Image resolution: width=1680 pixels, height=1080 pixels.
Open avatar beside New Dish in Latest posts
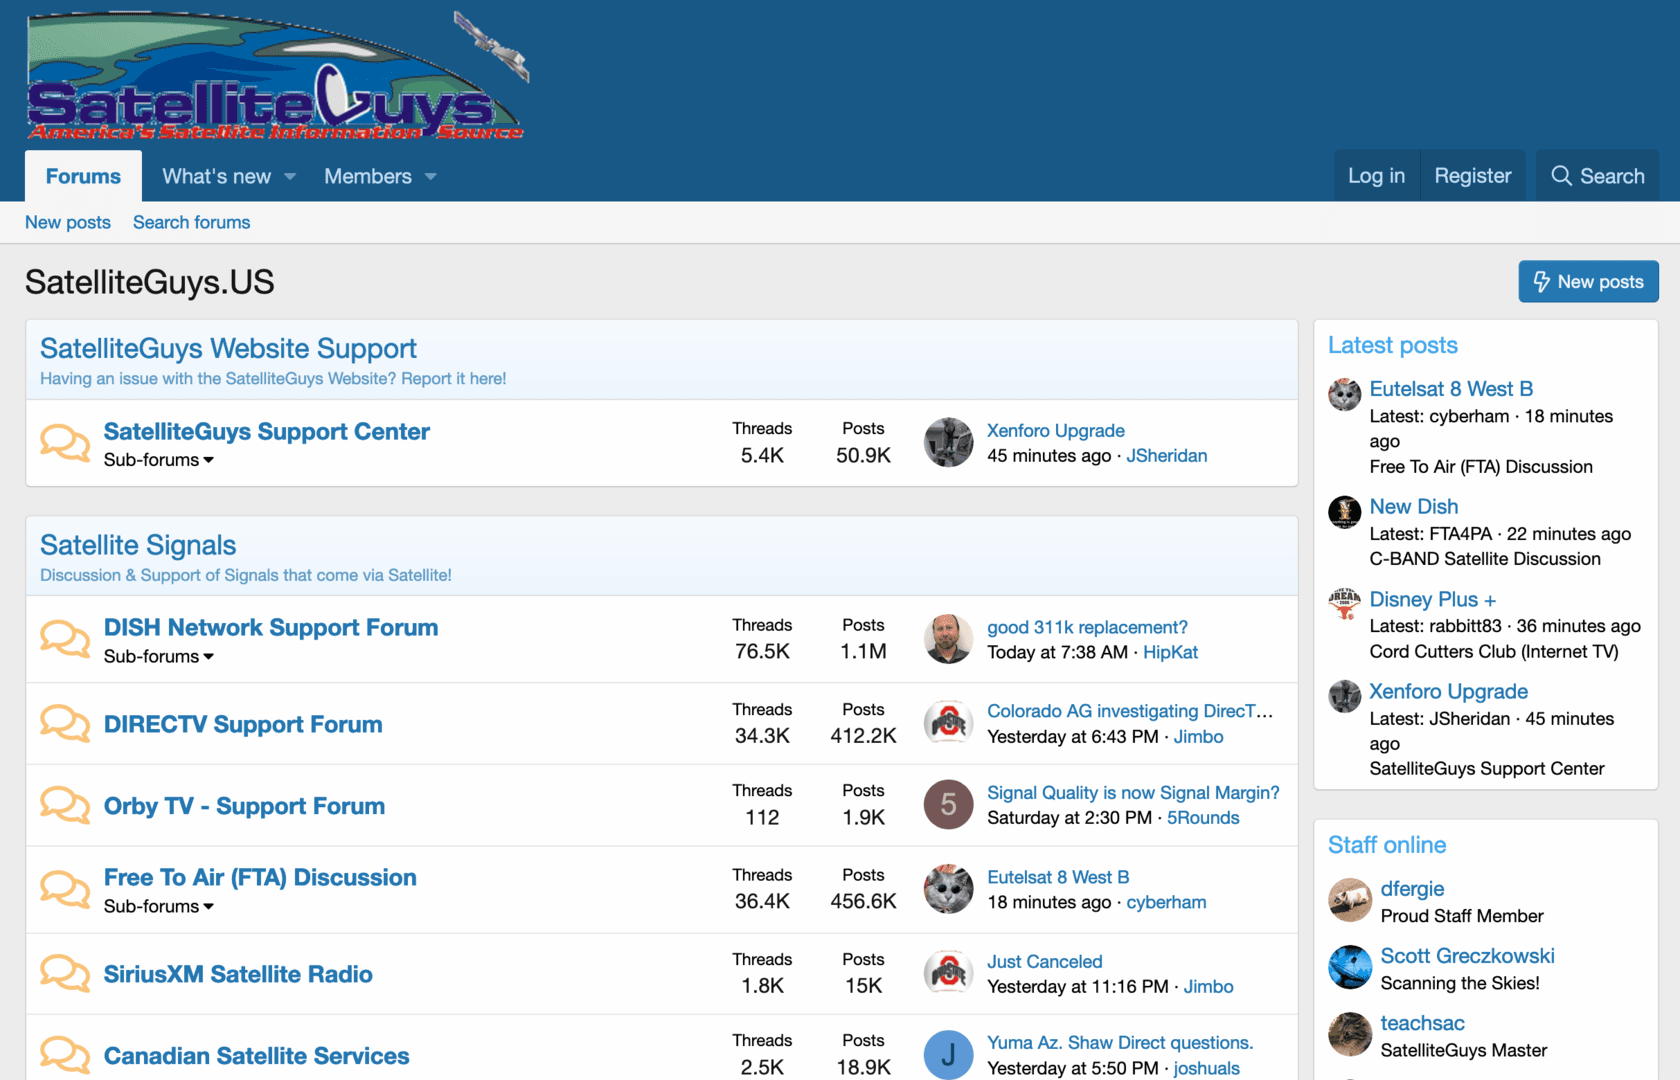pyautogui.click(x=1344, y=512)
